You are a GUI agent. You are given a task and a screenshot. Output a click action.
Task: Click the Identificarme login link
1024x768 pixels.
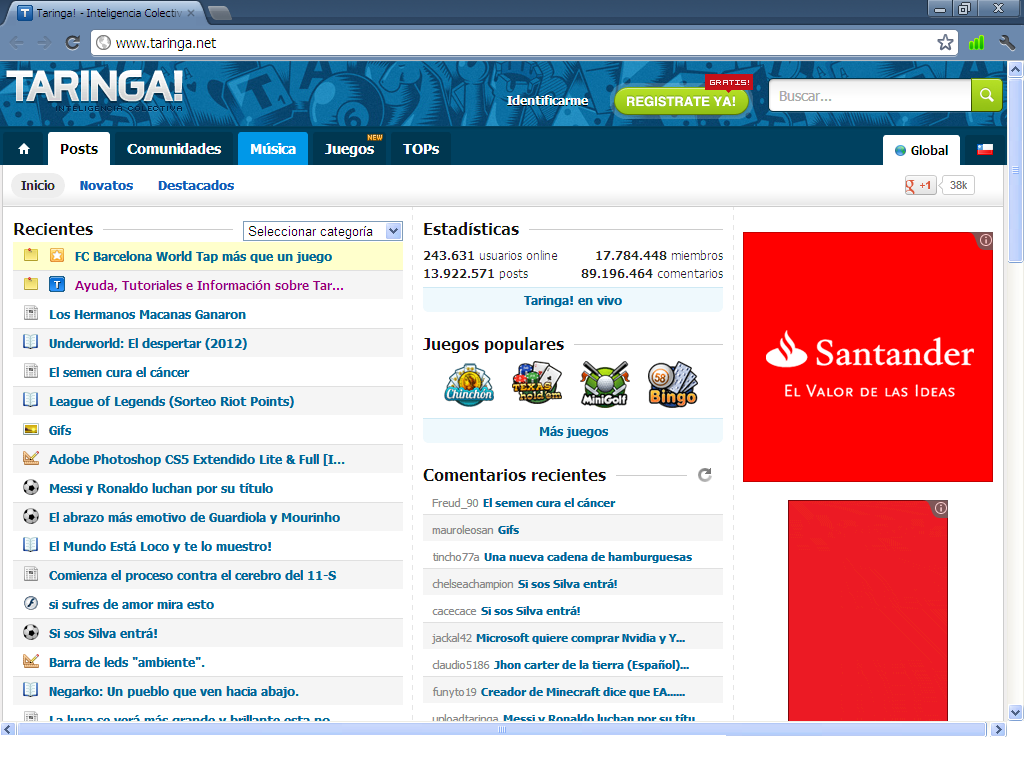(x=547, y=101)
